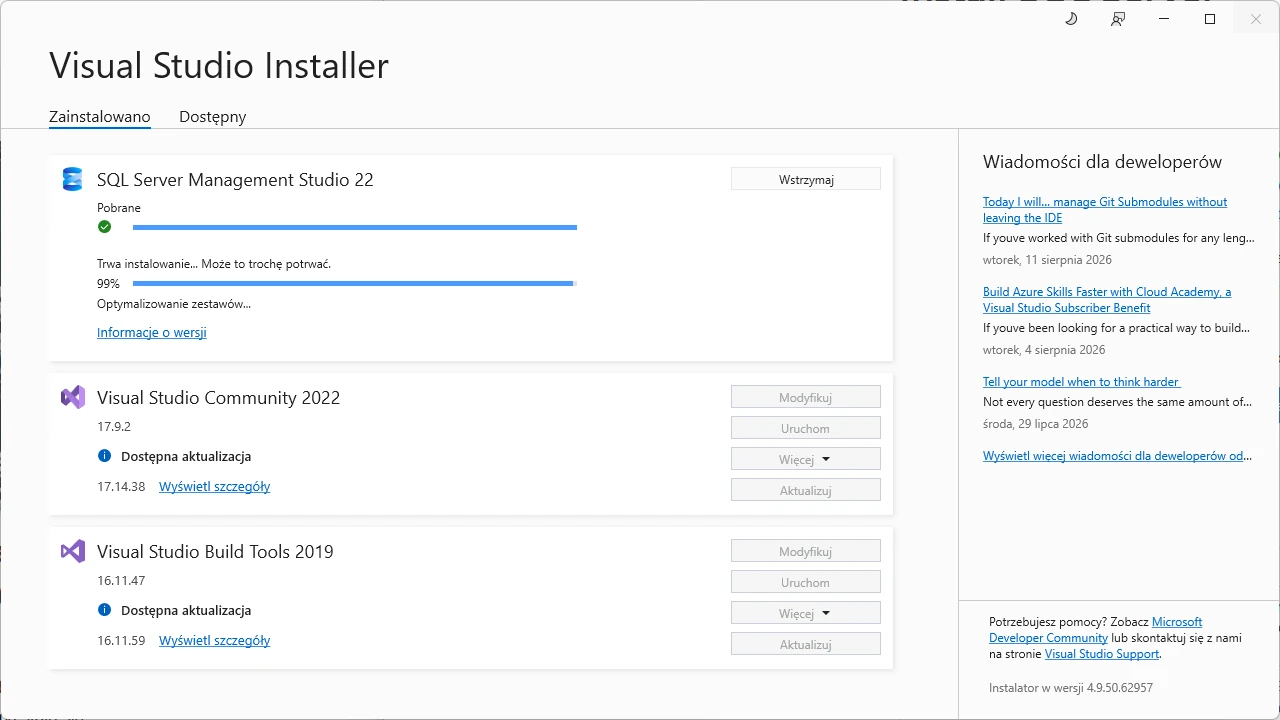
Task: Click the Wiadomości dla deweloperów heading
Action: [1102, 162]
